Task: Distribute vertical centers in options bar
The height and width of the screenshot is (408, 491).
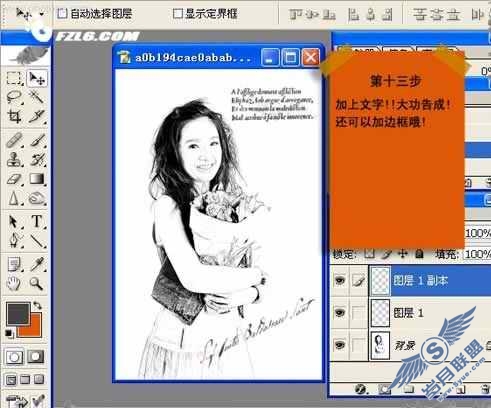Action: pyautogui.click(x=437, y=14)
